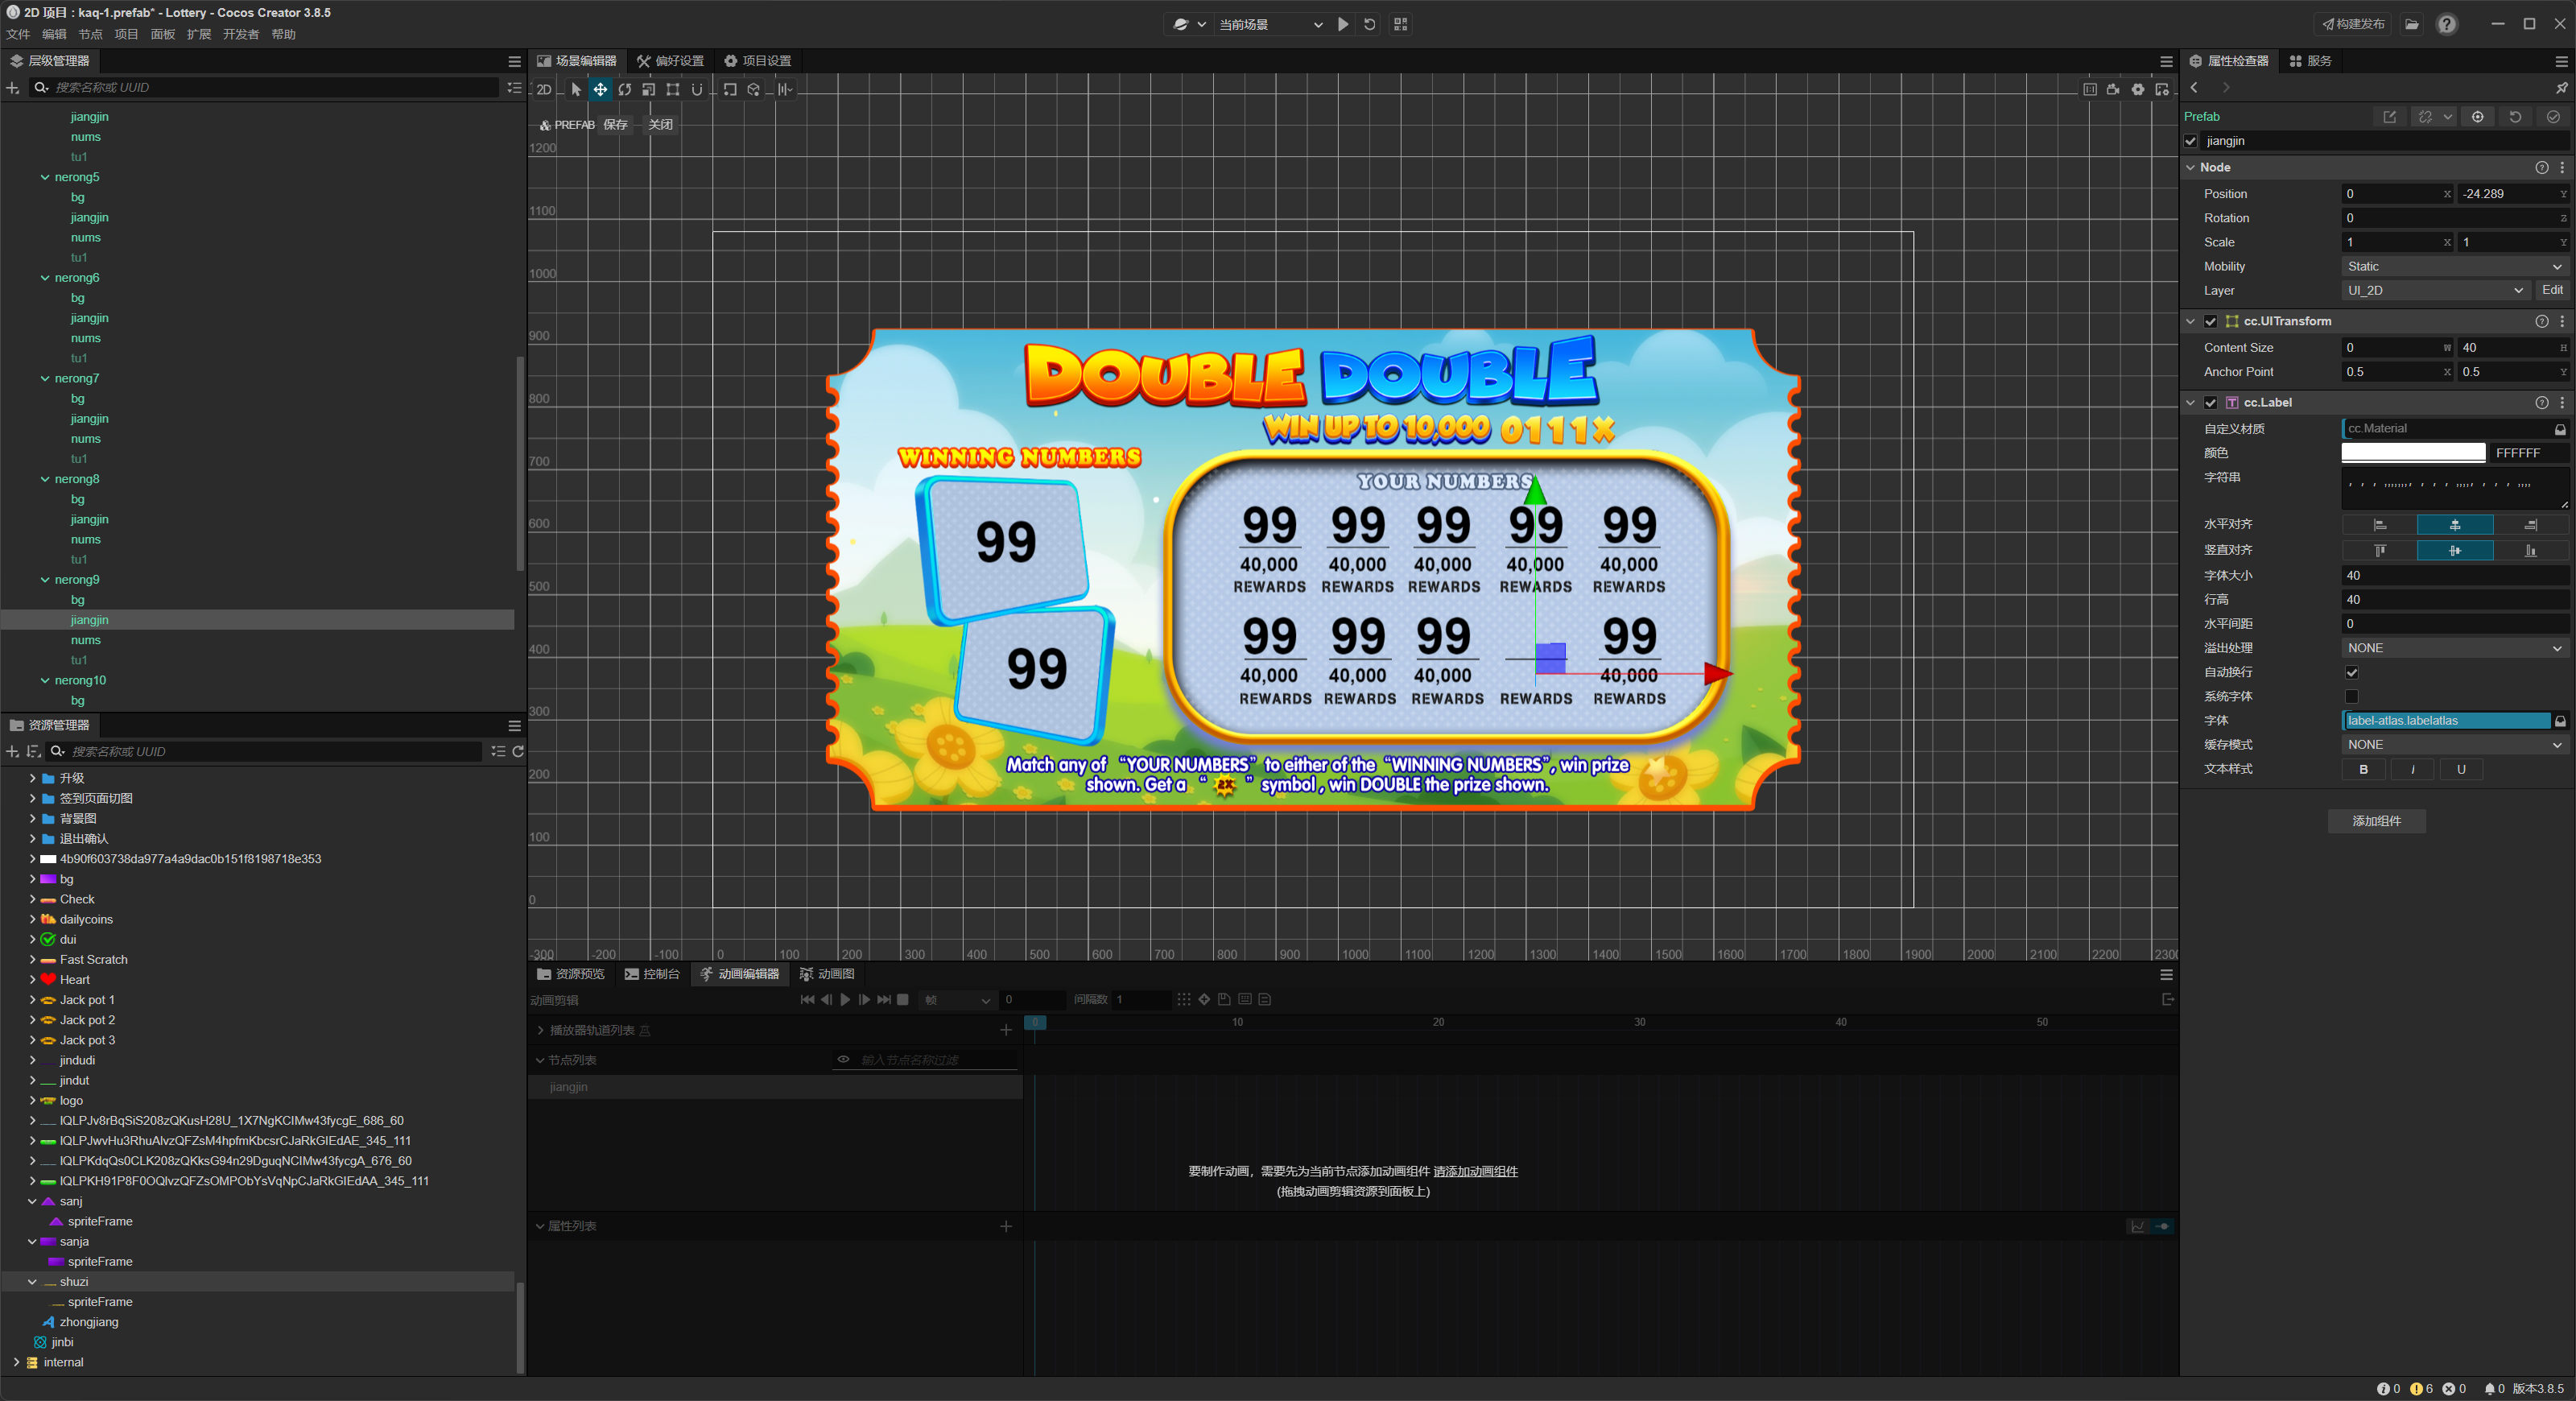
Task: Click the preview play button in top toolbar
Action: [1343, 24]
